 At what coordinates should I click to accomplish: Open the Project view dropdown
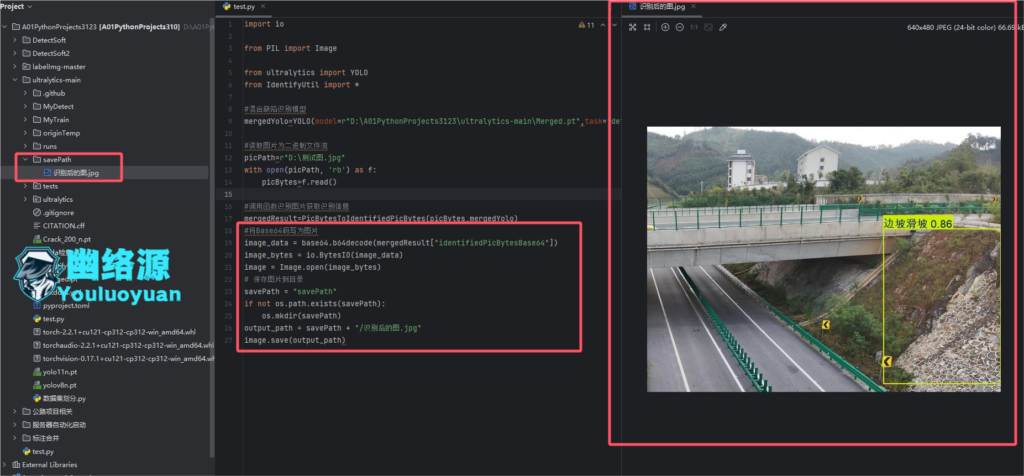click(17, 7)
